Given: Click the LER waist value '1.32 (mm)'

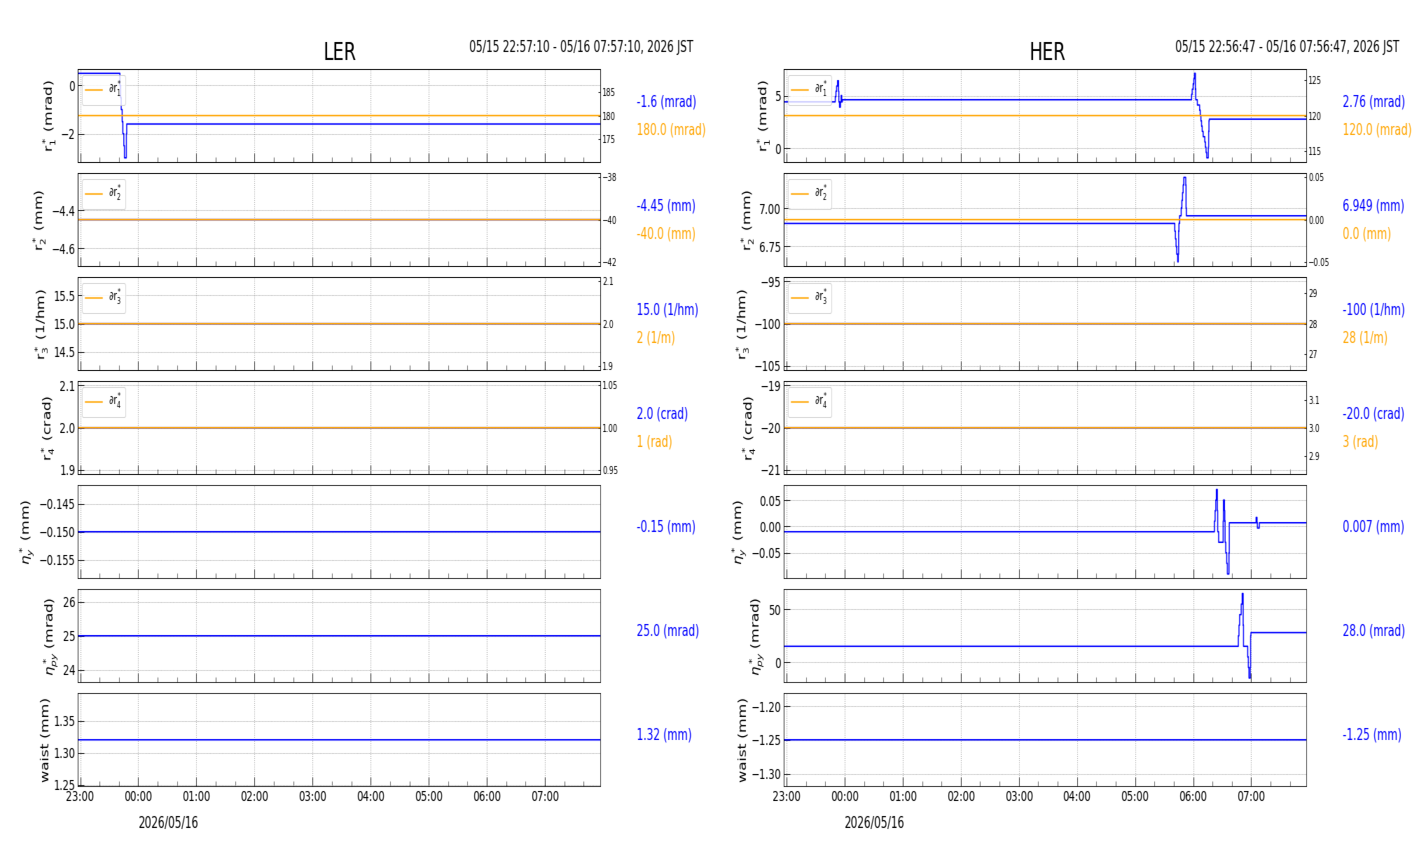Looking at the screenshot, I should [x=664, y=735].
